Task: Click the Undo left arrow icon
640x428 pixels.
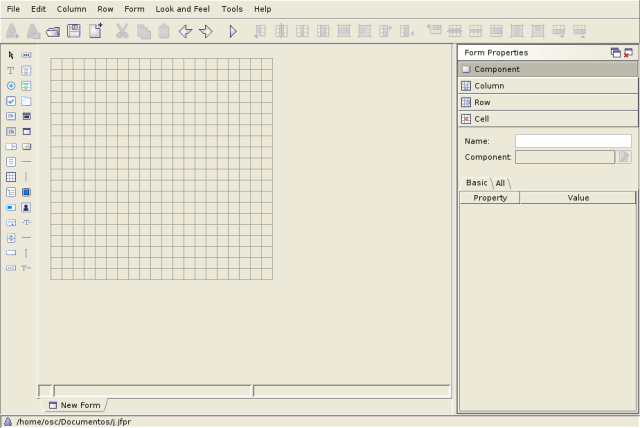Action: tap(185, 32)
